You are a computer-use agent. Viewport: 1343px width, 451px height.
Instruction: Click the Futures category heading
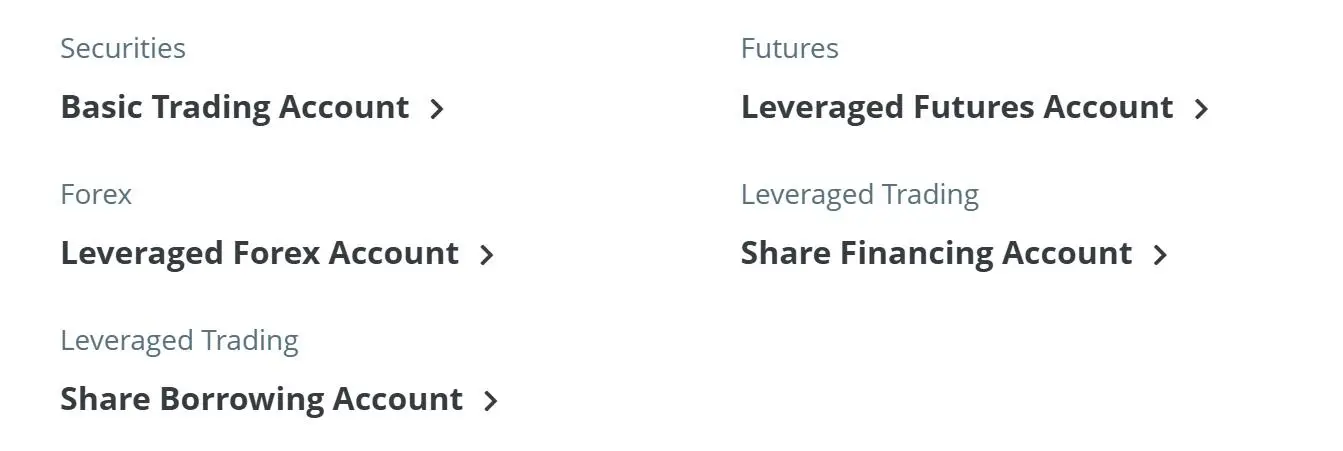790,48
